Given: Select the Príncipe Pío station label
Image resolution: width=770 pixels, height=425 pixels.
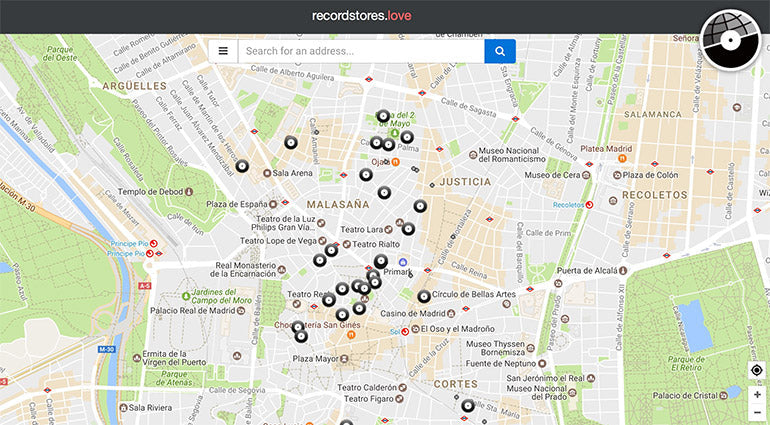Looking at the screenshot, I should pyautogui.click(x=127, y=243).
